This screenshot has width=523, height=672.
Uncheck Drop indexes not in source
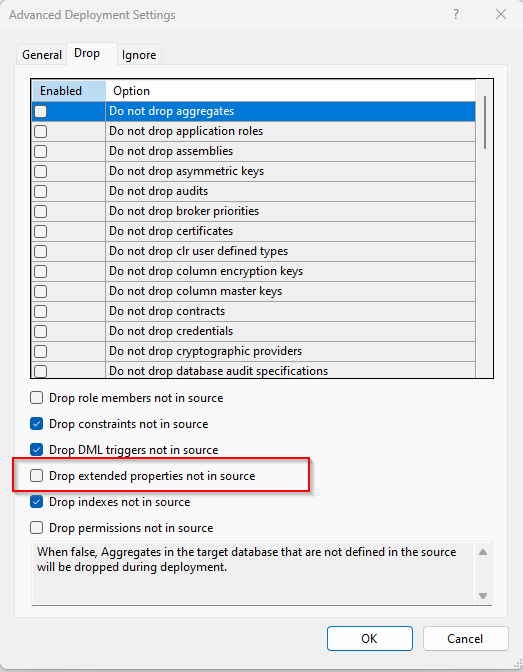point(36,501)
